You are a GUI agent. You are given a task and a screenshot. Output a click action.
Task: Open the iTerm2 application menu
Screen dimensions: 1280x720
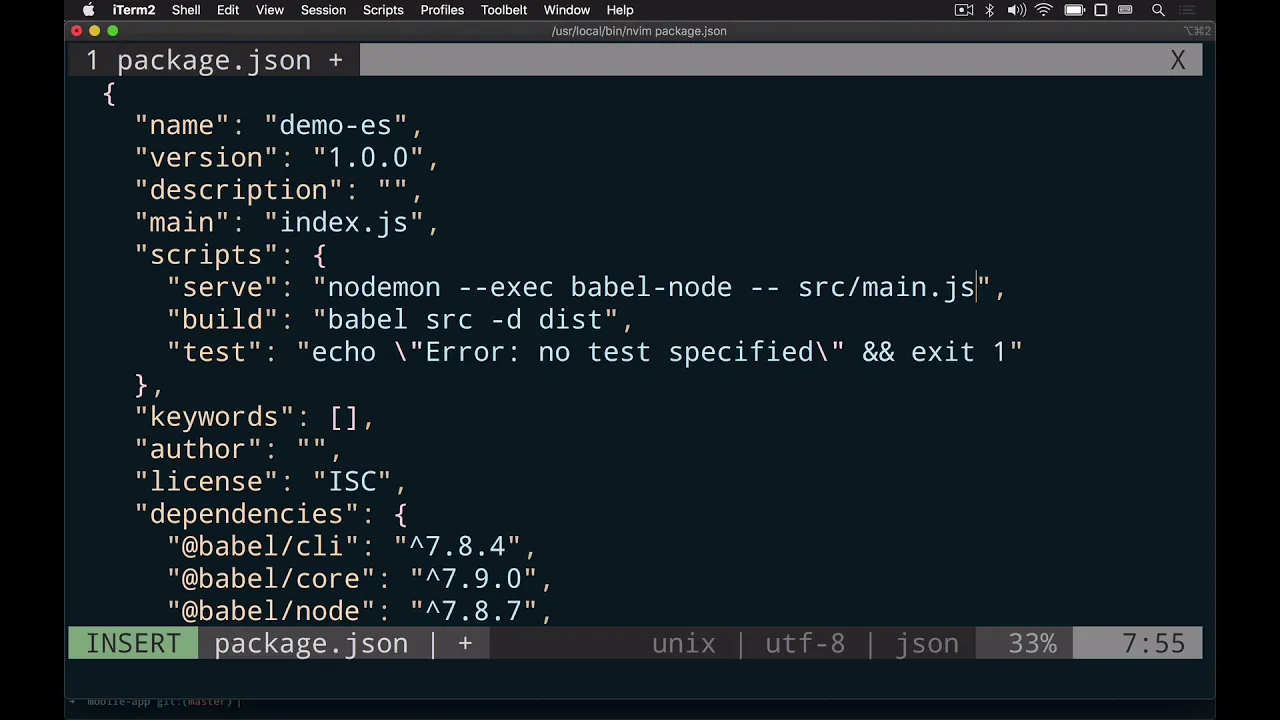coord(134,10)
